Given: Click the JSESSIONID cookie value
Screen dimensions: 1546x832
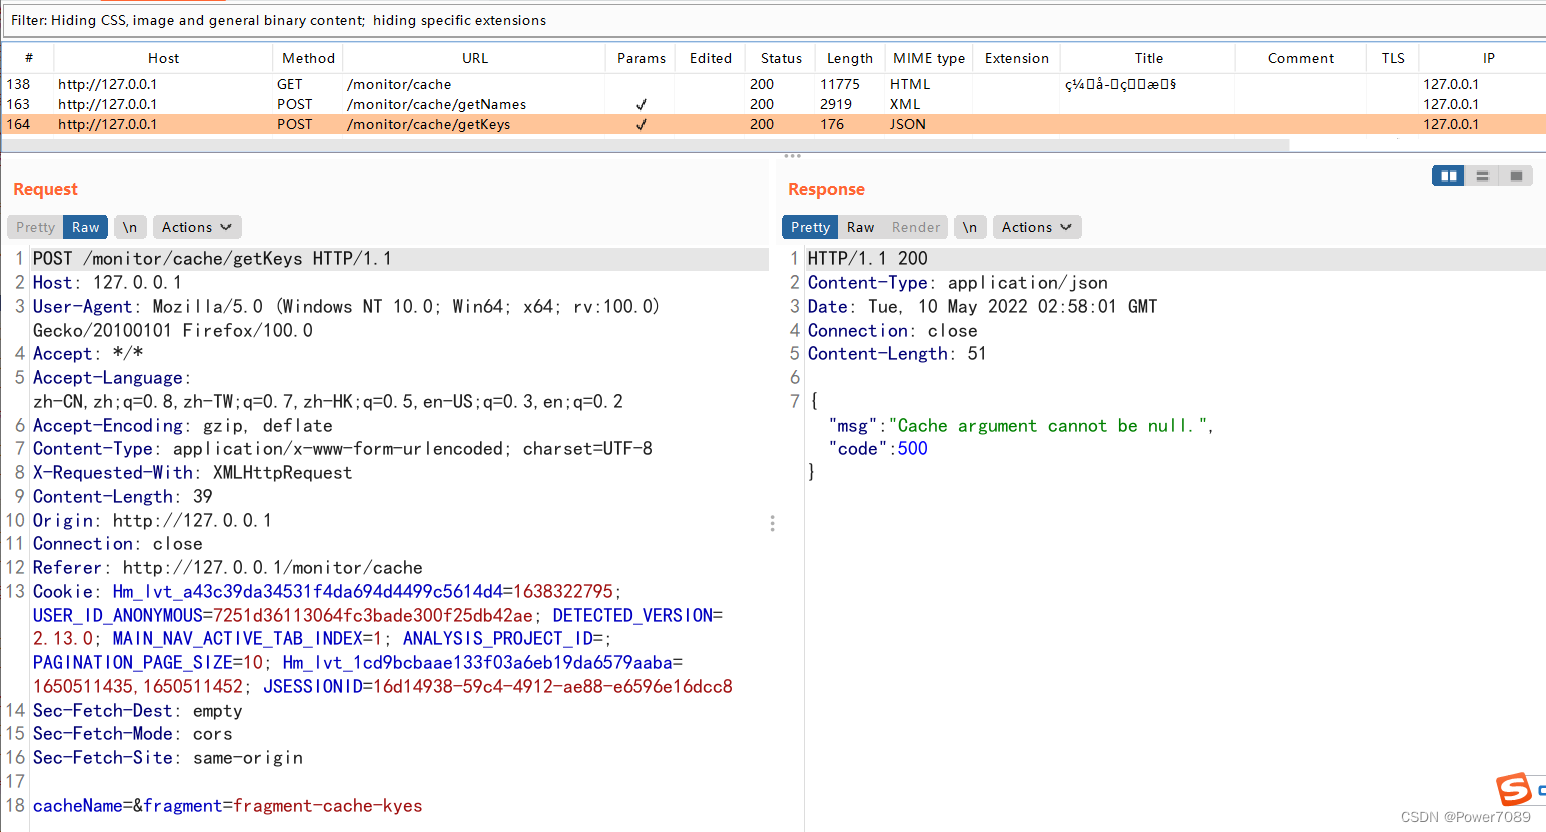Looking at the screenshot, I should click(x=553, y=687).
